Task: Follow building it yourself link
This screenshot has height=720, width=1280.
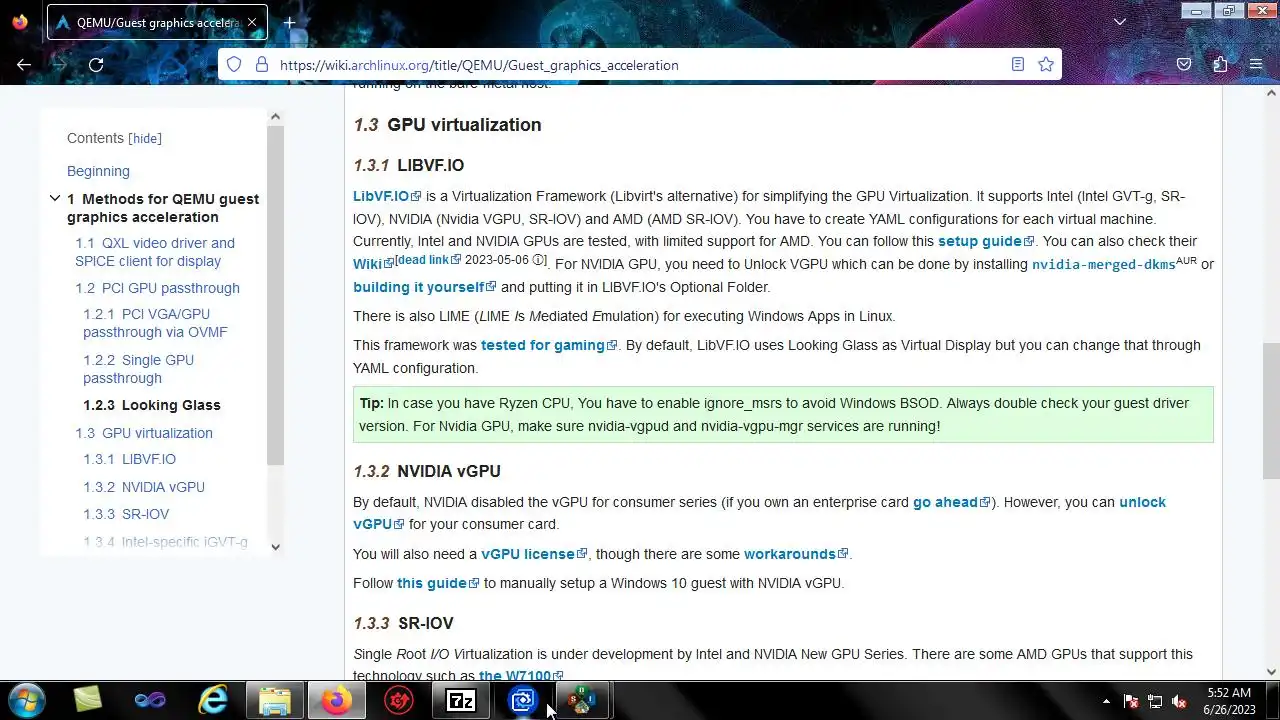Action: click(425, 287)
